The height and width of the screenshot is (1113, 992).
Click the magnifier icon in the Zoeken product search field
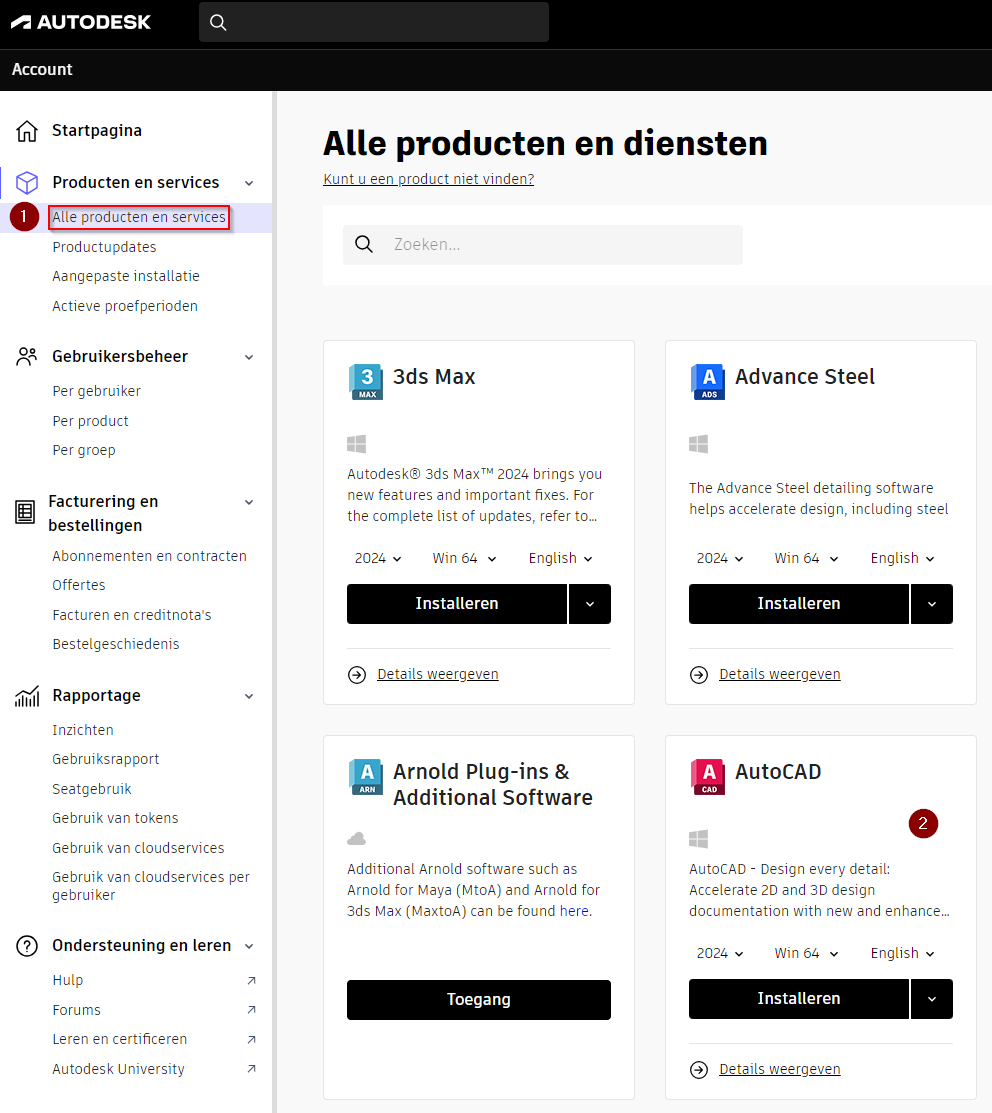click(364, 244)
